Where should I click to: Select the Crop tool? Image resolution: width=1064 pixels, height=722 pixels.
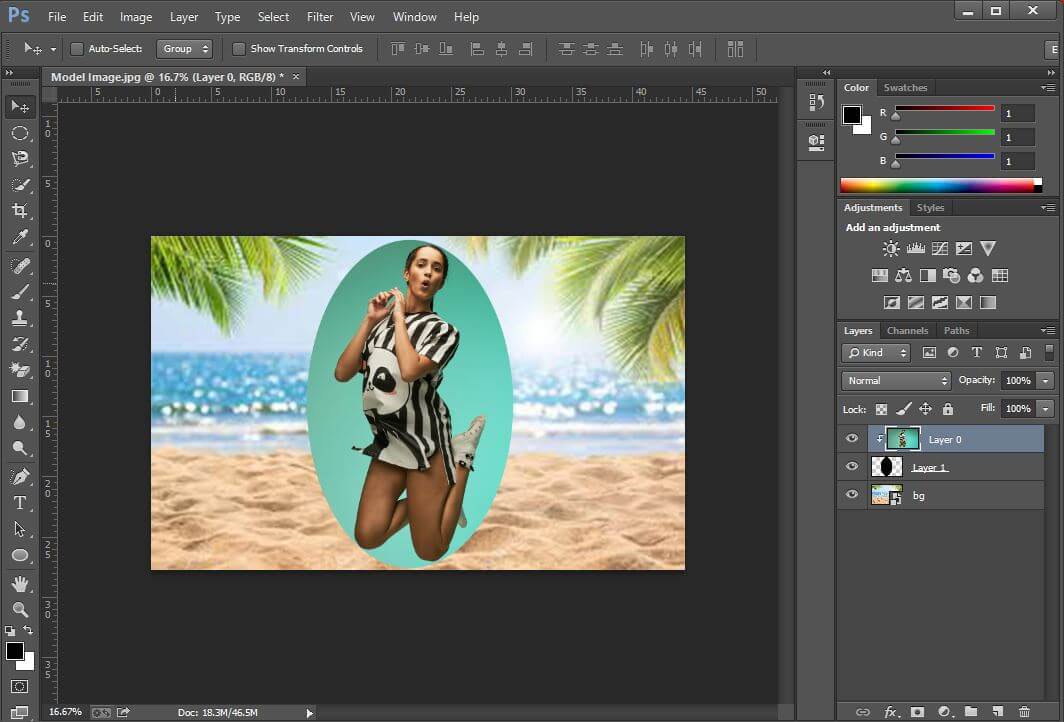pyautogui.click(x=21, y=211)
